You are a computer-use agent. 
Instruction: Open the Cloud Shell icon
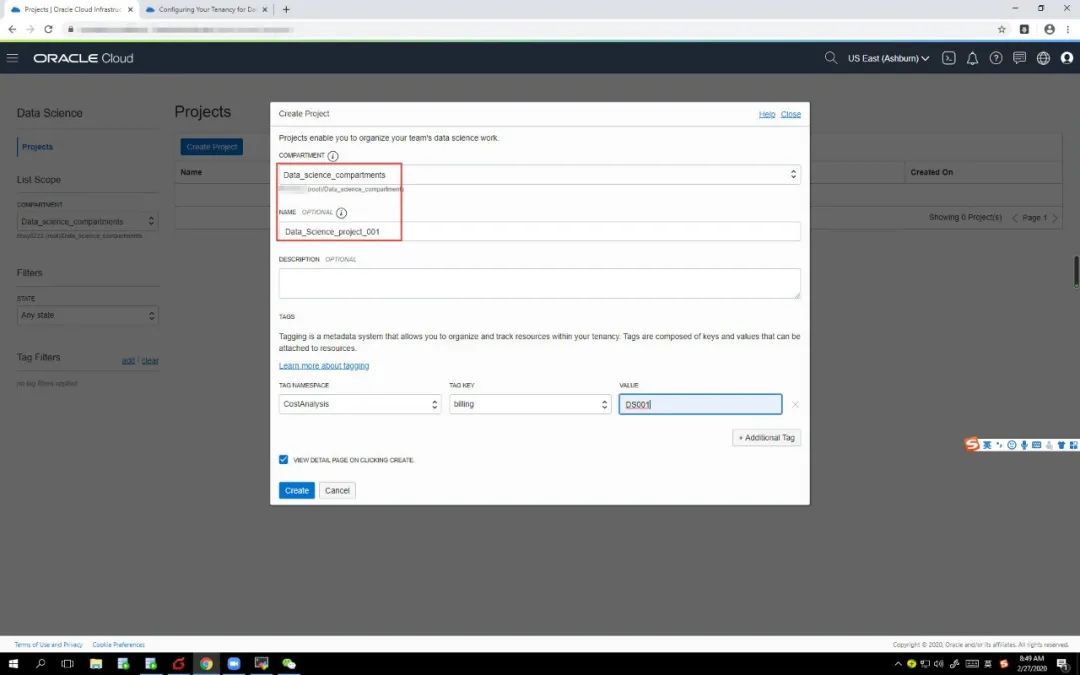pos(949,58)
